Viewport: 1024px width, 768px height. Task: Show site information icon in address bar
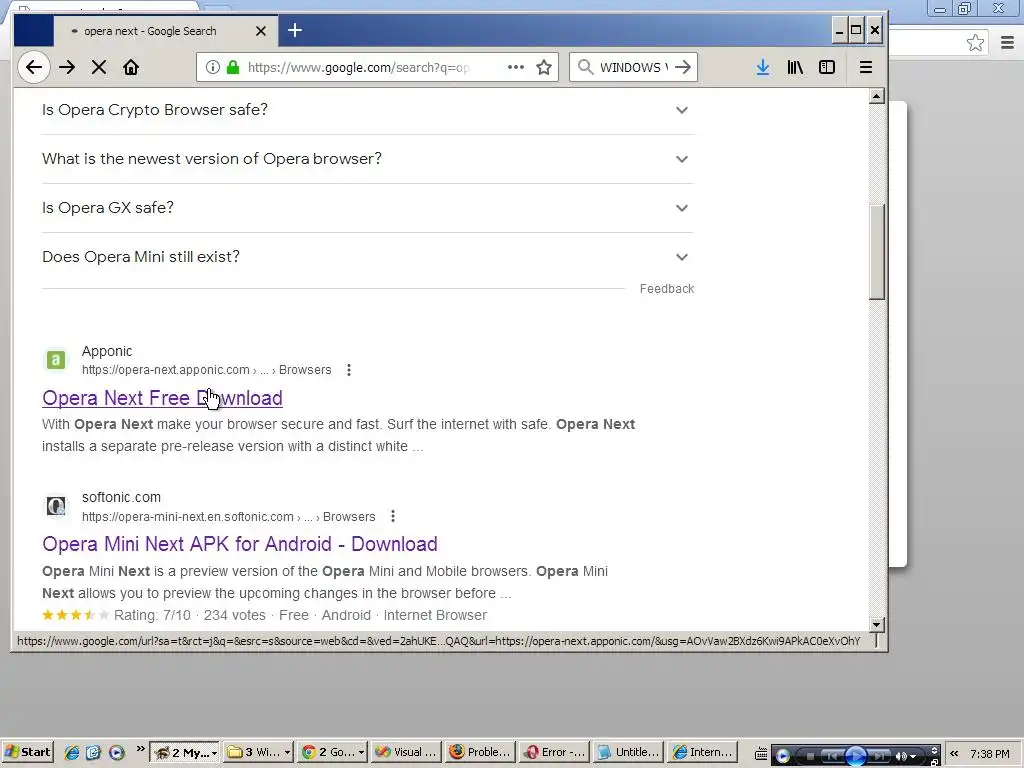click(x=212, y=67)
